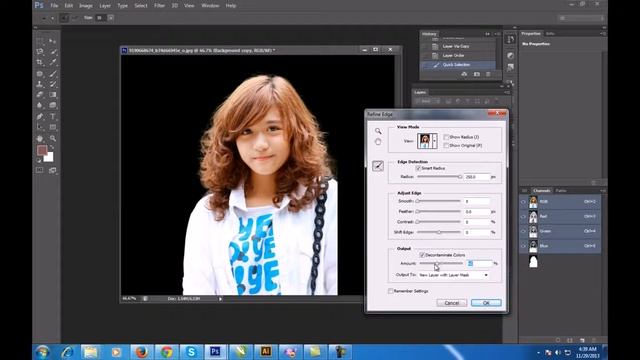Hide the RGB channel visibility eye

click(524, 202)
